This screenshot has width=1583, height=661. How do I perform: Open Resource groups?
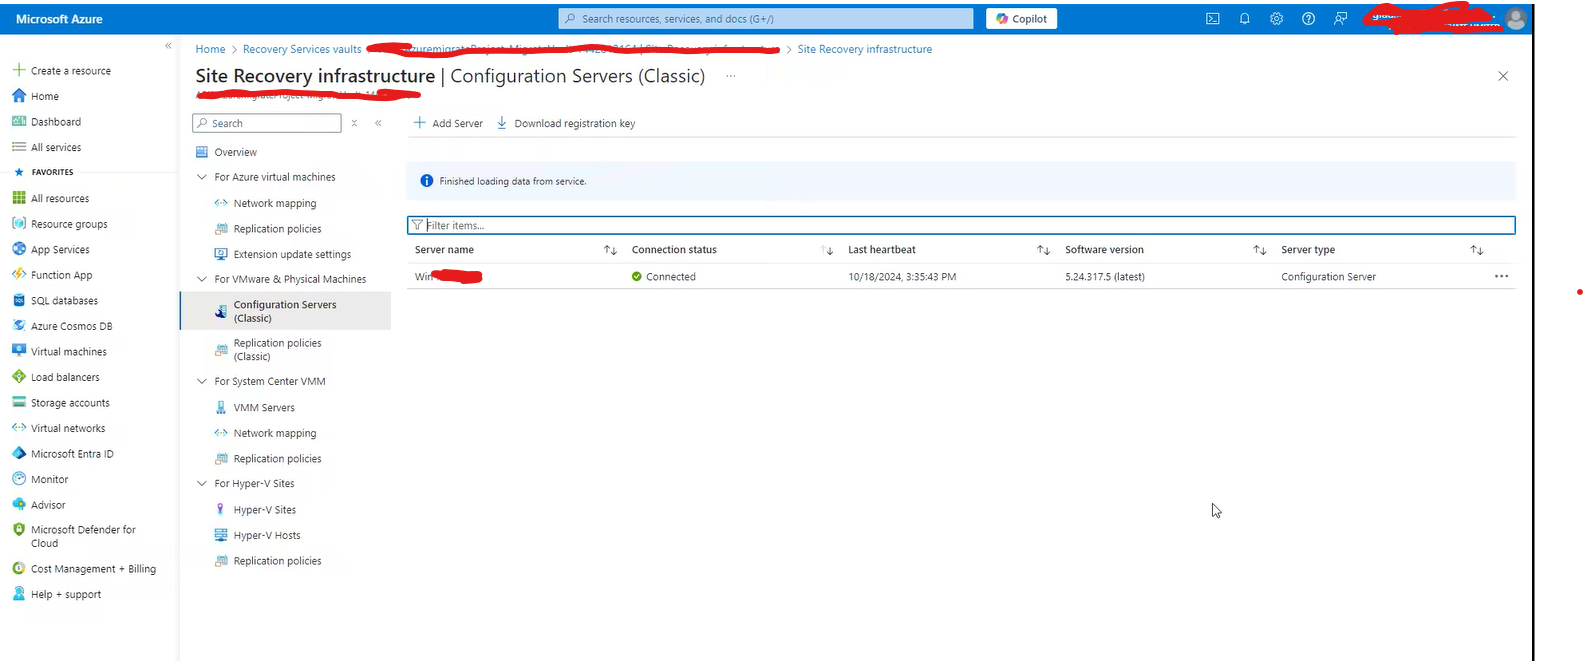pos(59,224)
